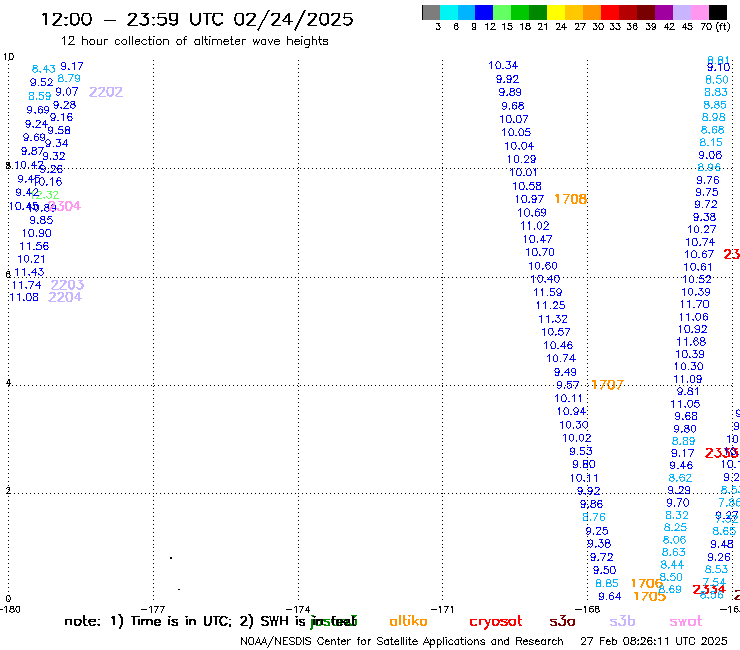This screenshot has height=650, width=740.
Task: Click the 'altika' satellite legend label
Action: [x=408, y=621]
